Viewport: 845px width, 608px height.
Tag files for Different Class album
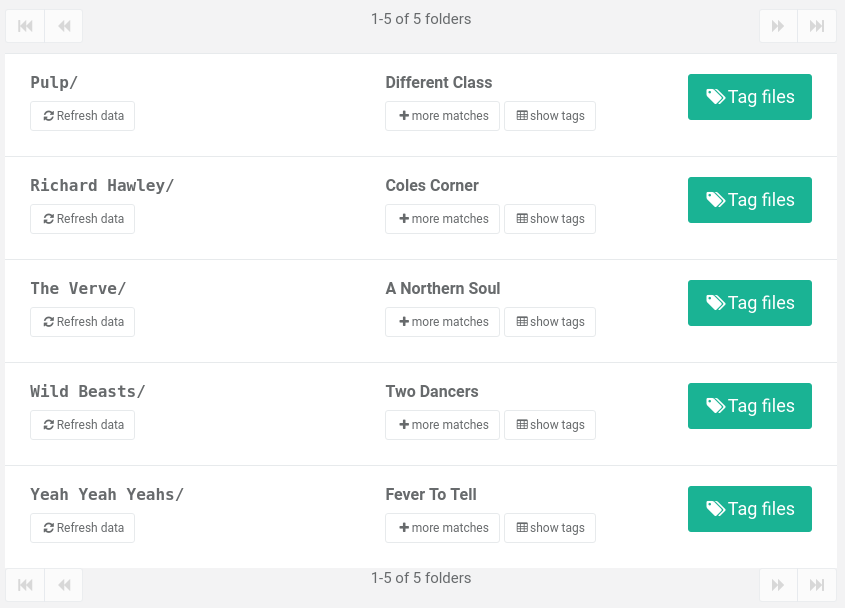[750, 97]
